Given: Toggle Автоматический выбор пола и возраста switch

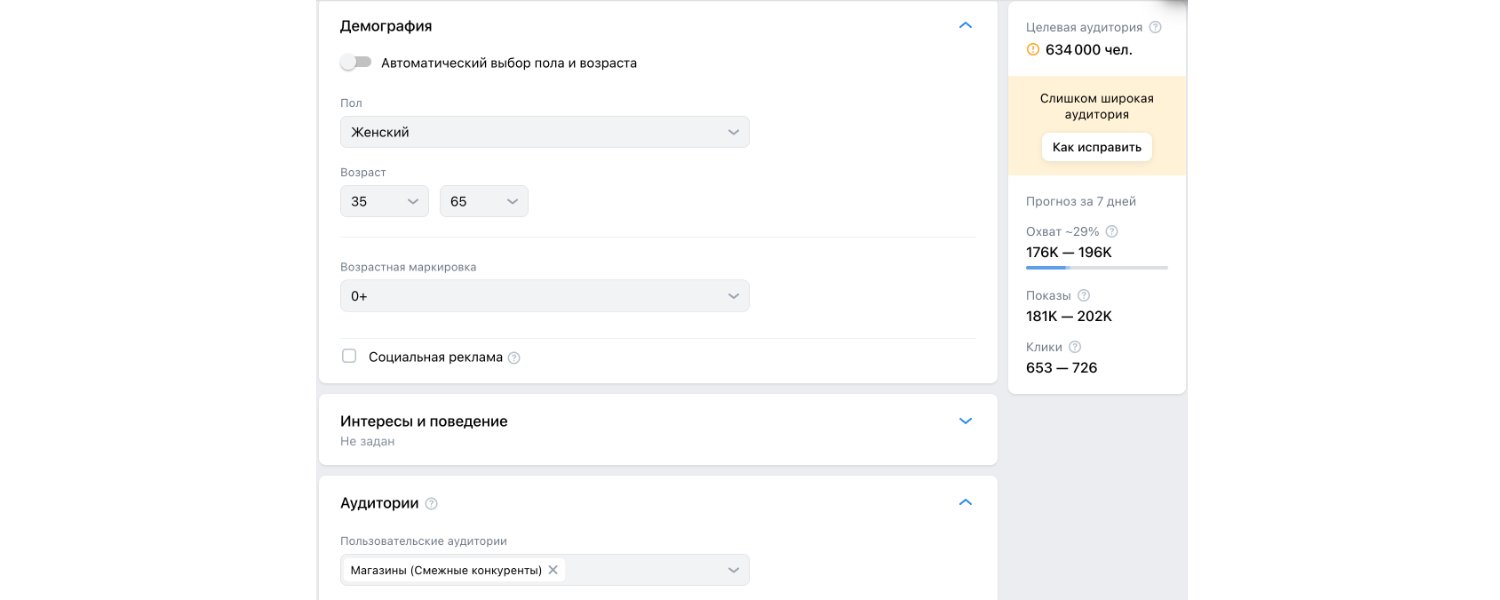Looking at the screenshot, I should [355, 62].
